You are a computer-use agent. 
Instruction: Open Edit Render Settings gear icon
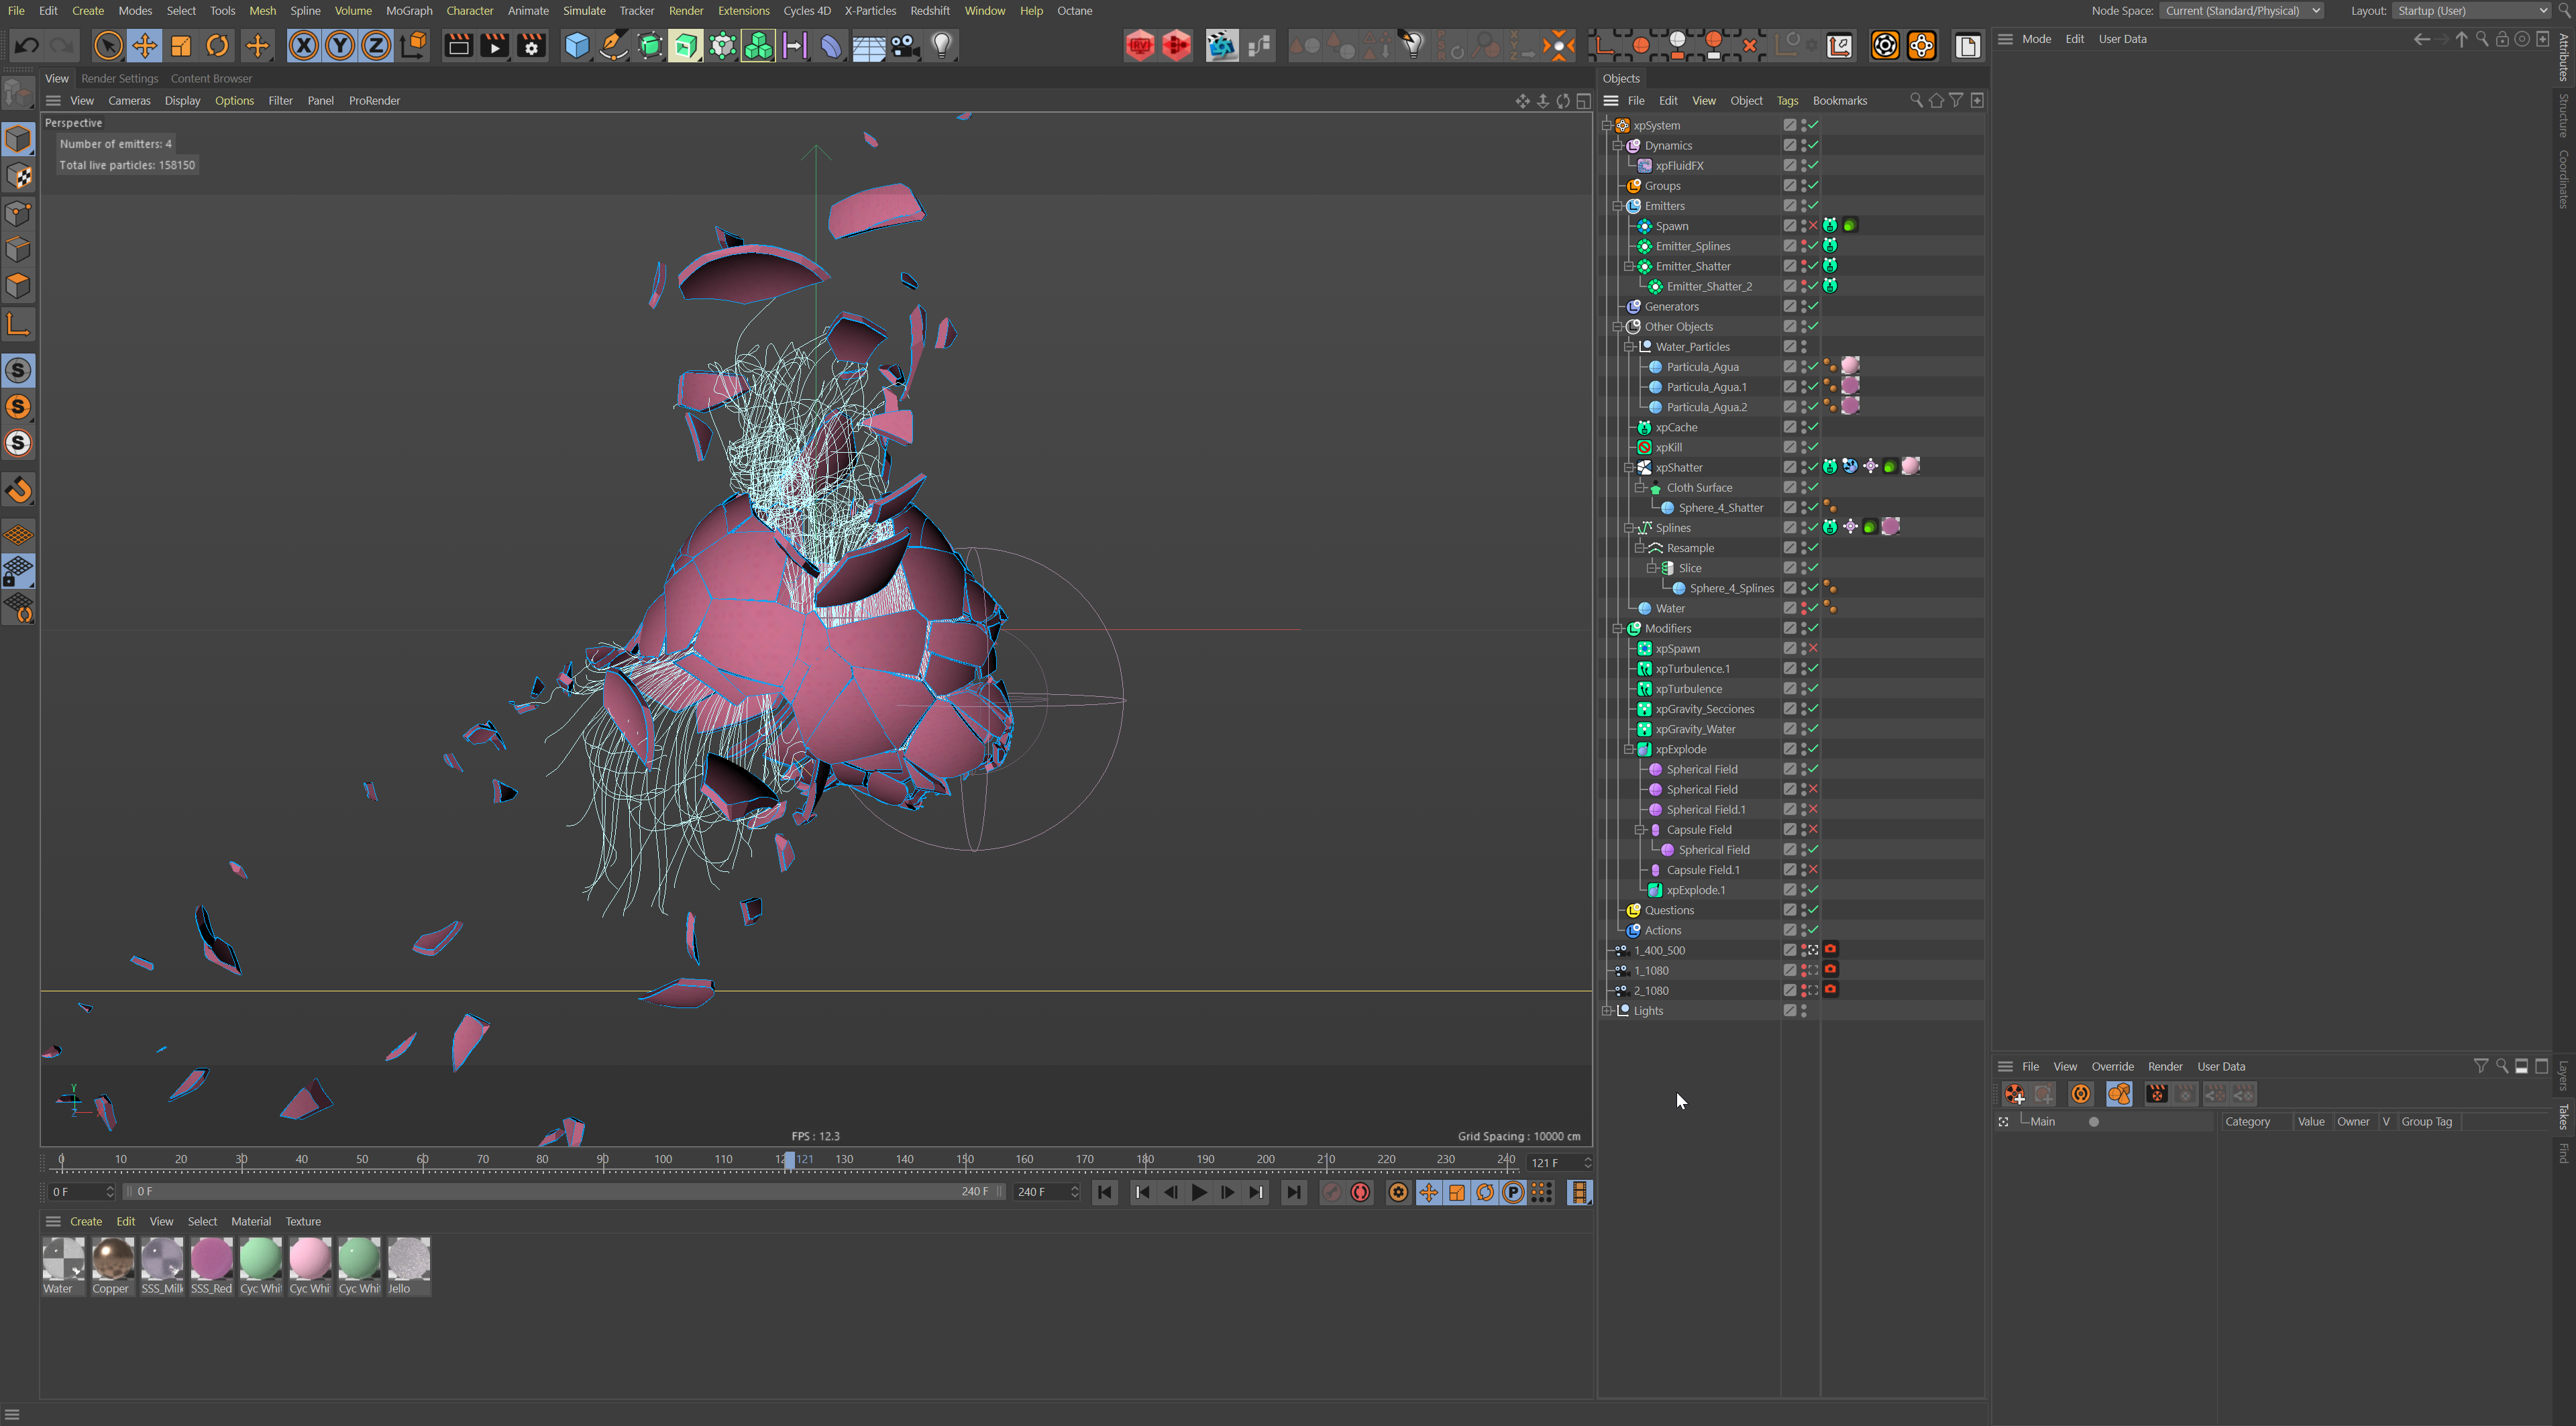click(x=531, y=46)
